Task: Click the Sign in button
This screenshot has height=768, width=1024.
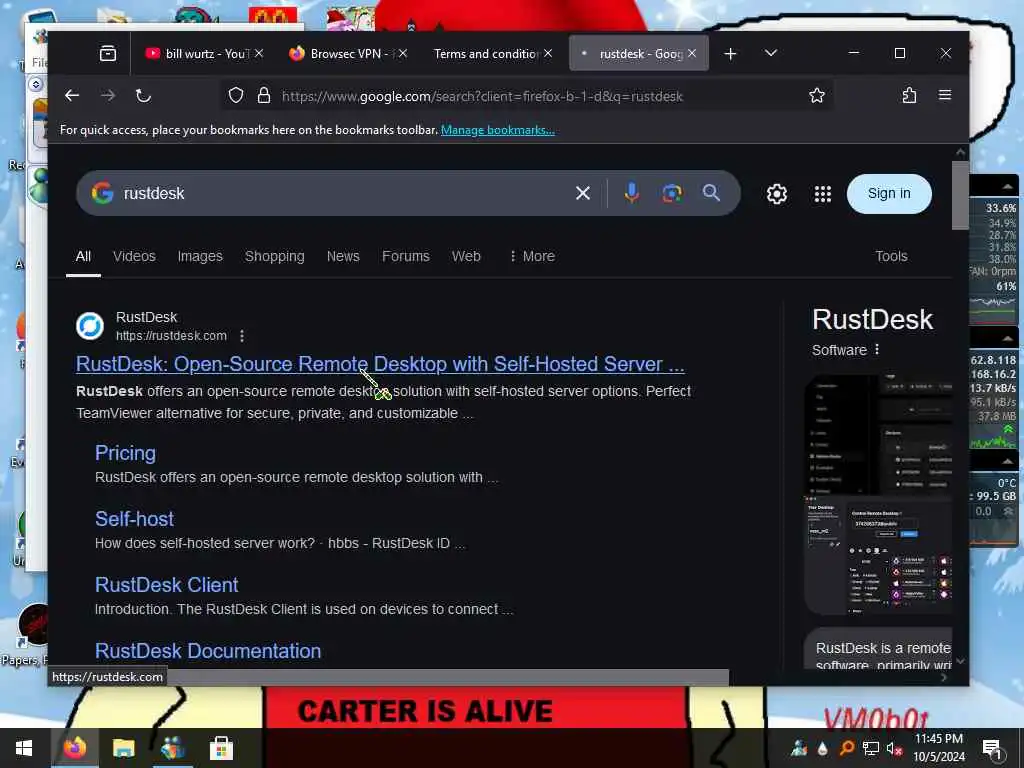Action: coord(889,193)
